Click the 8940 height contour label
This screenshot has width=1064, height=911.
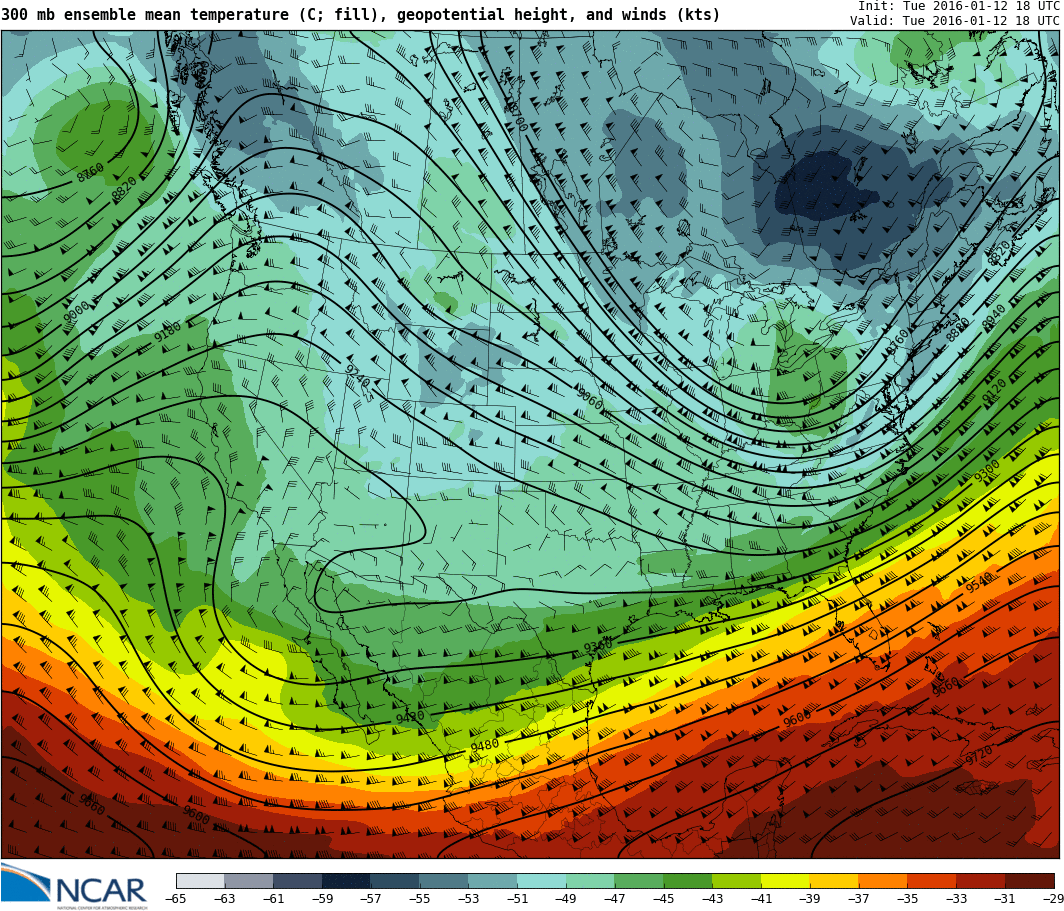(x=994, y=319)
